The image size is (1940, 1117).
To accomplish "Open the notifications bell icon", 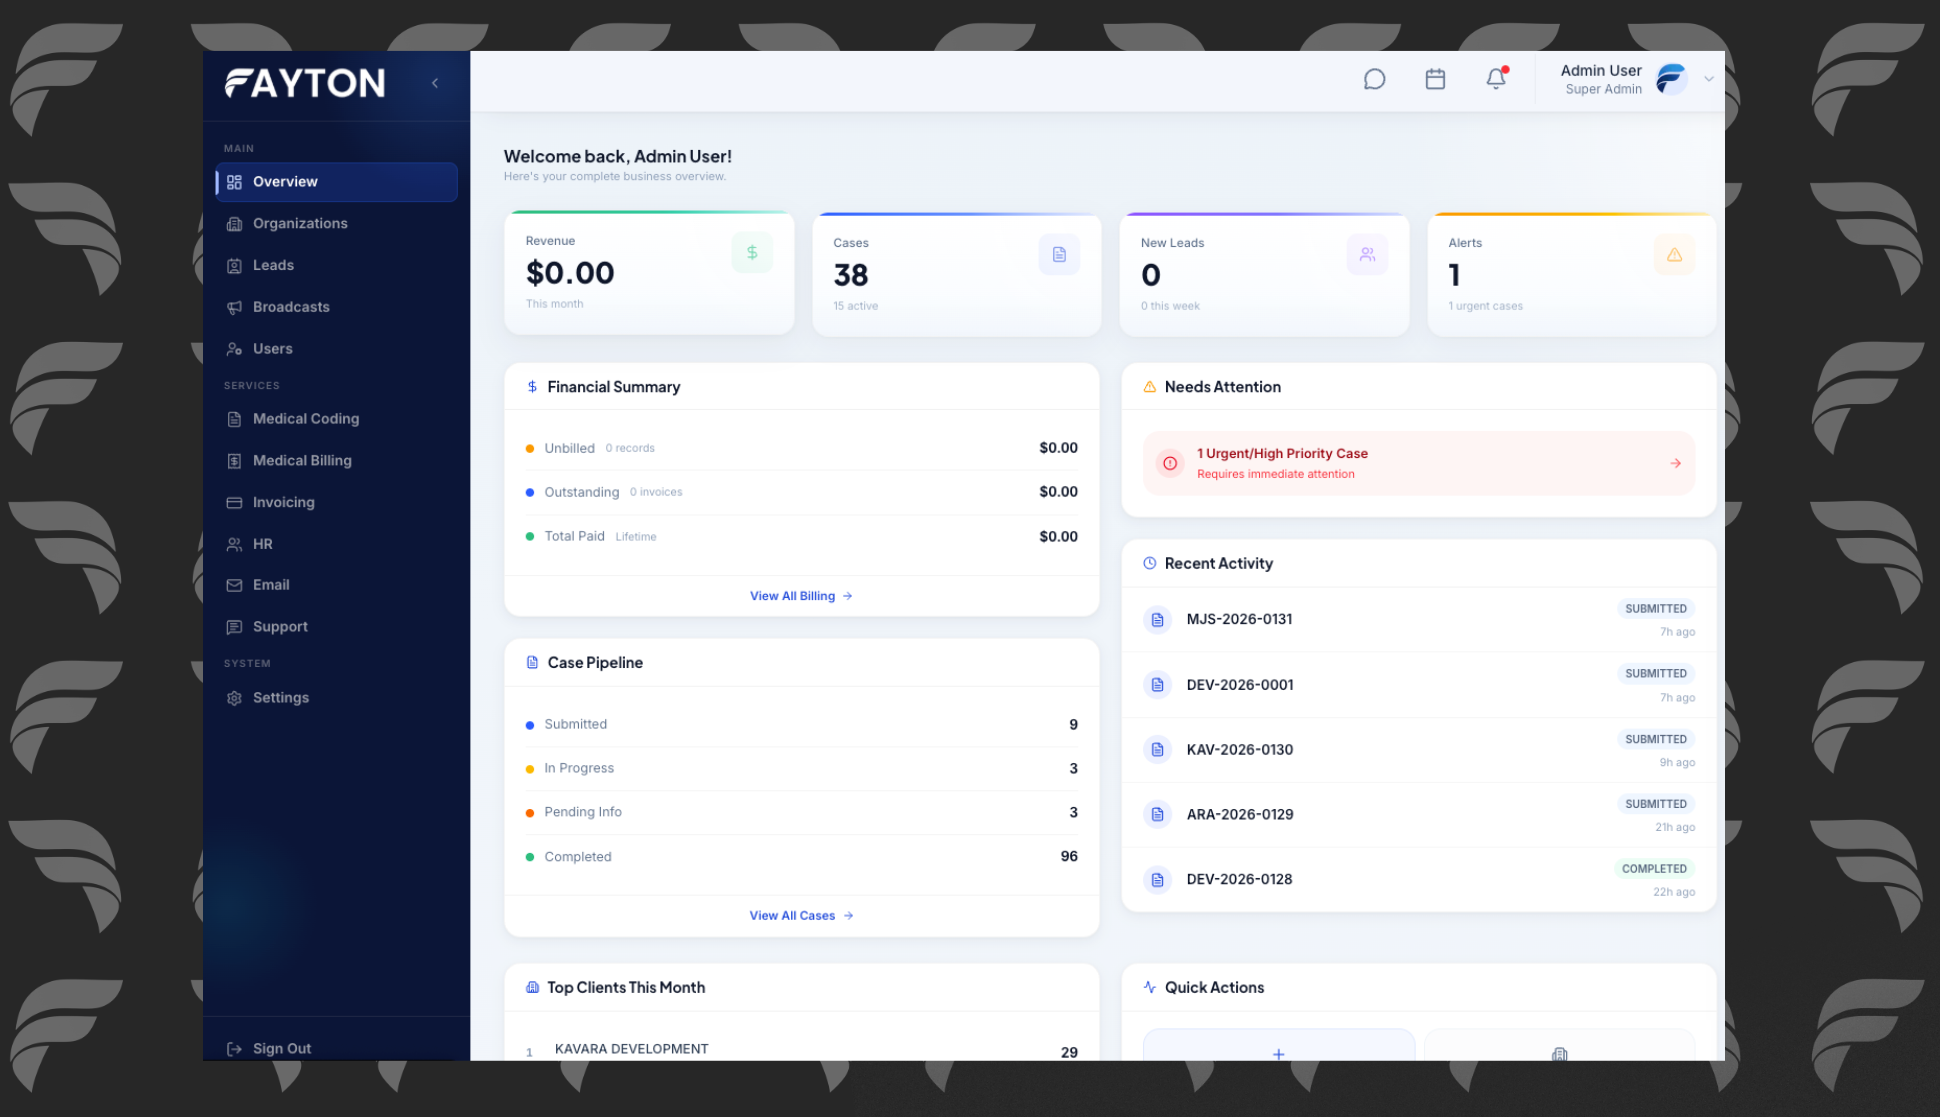I will (1496, 79).
